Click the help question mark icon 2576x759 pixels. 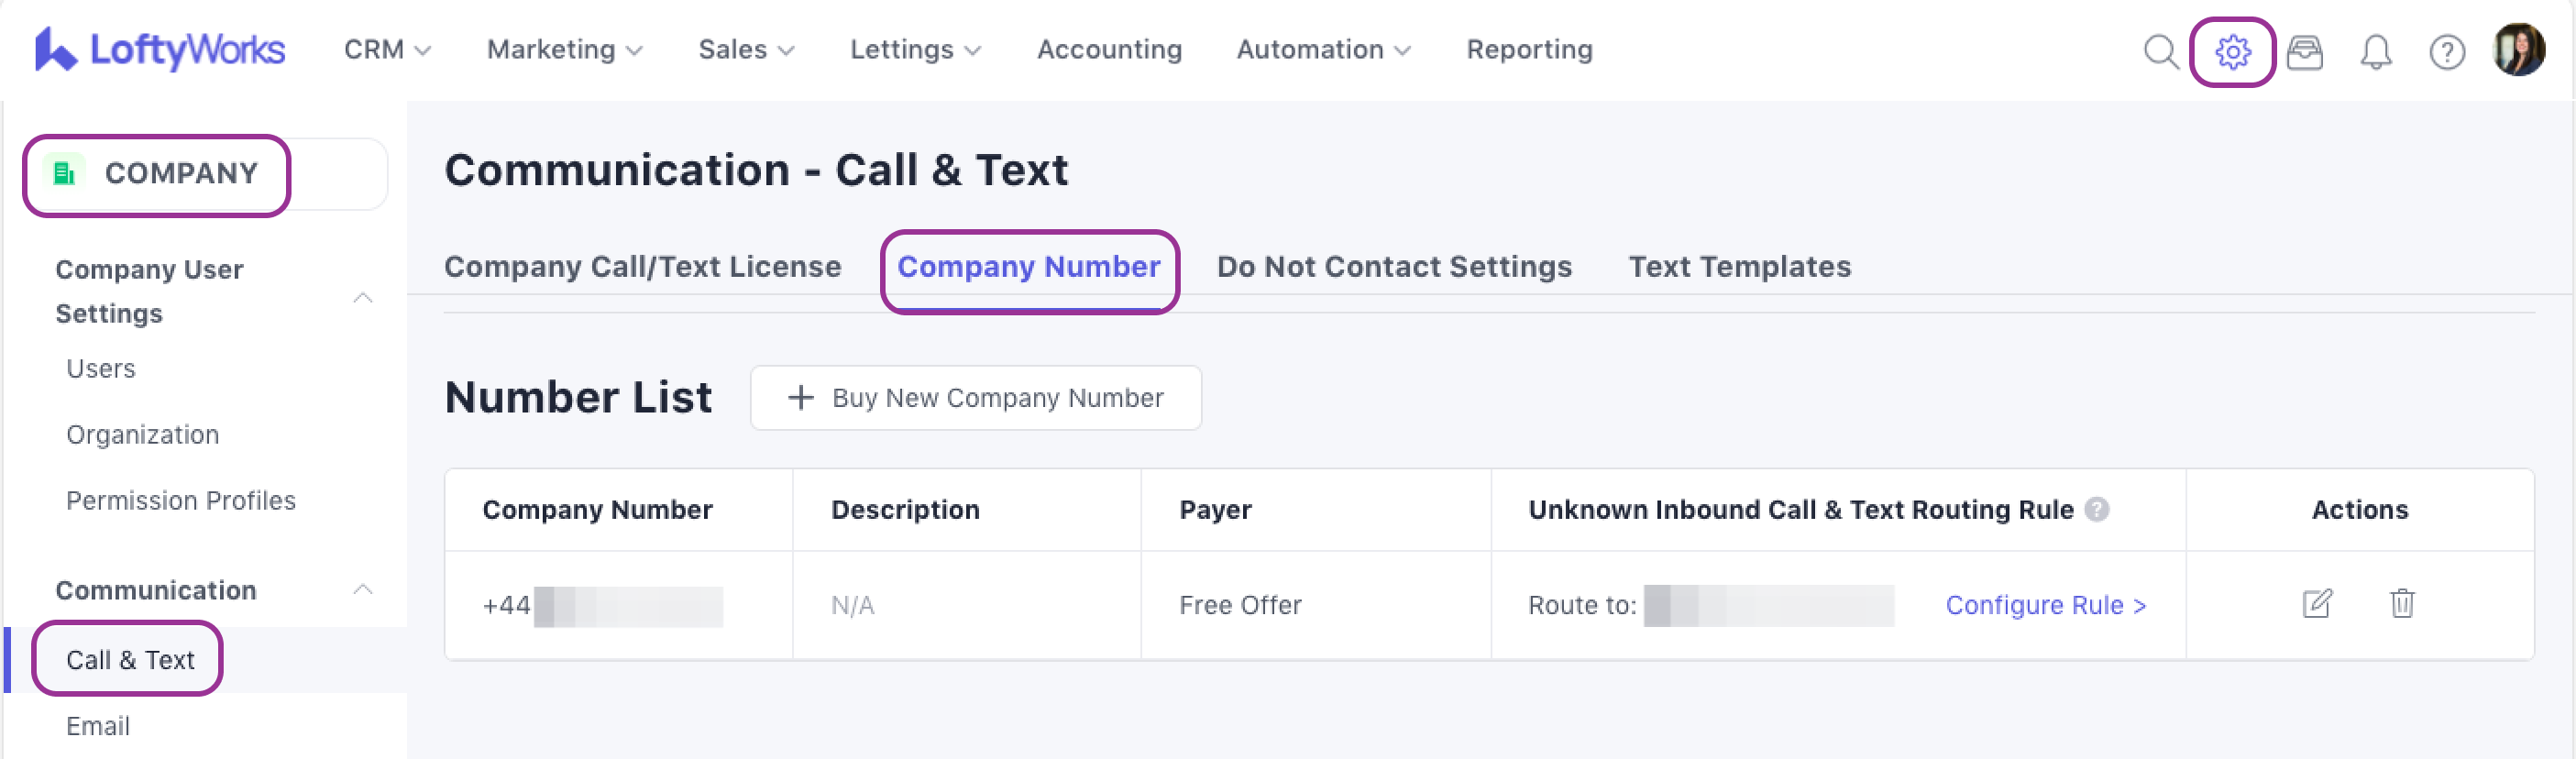2446,51
